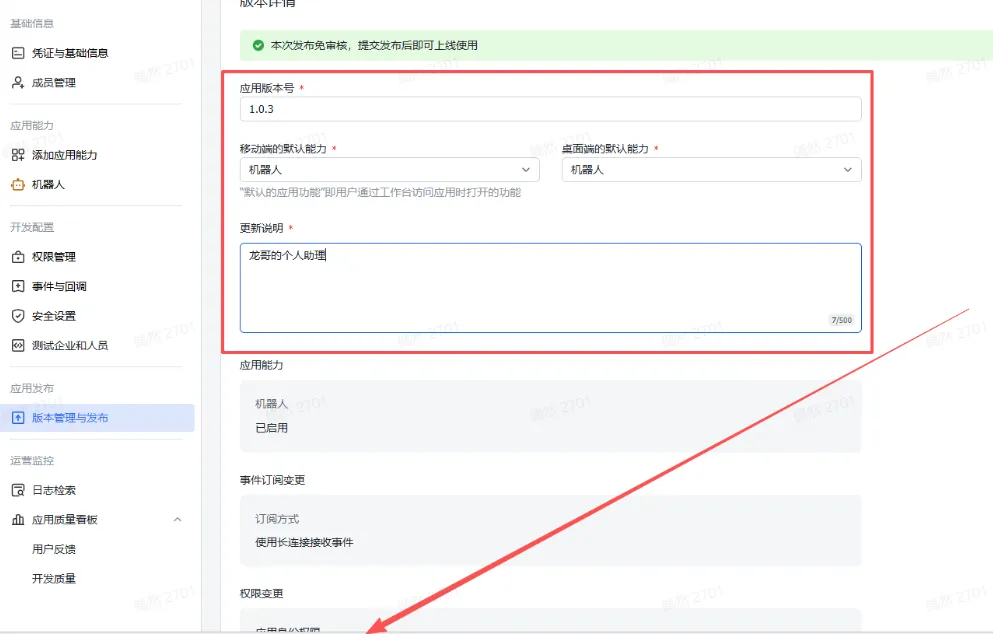
Task: Open 桌面端的默认能力 dropdown
Action: pos(711,170)
